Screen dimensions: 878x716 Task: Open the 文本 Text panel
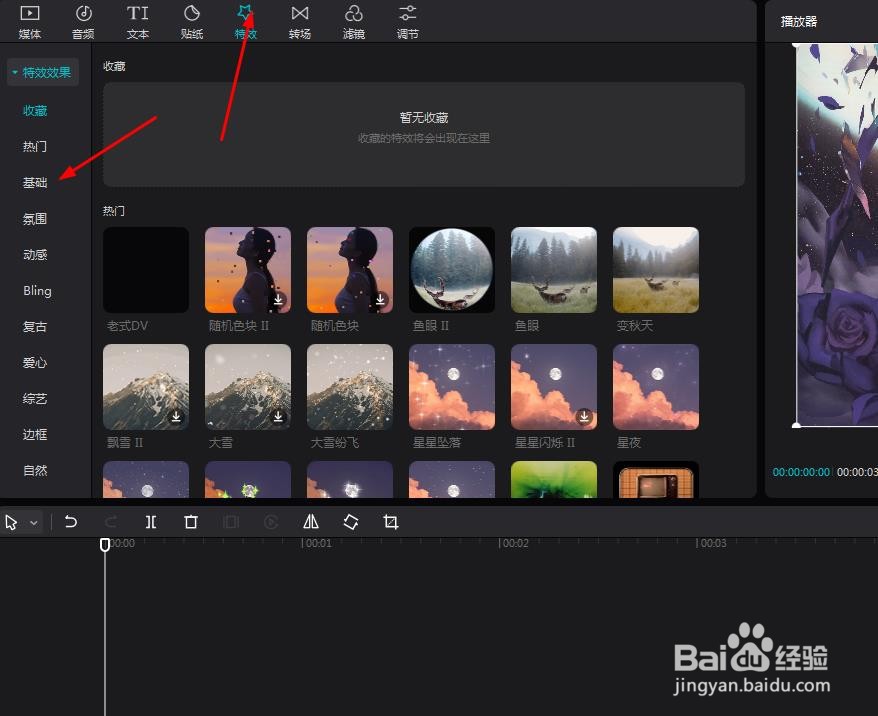137,21
